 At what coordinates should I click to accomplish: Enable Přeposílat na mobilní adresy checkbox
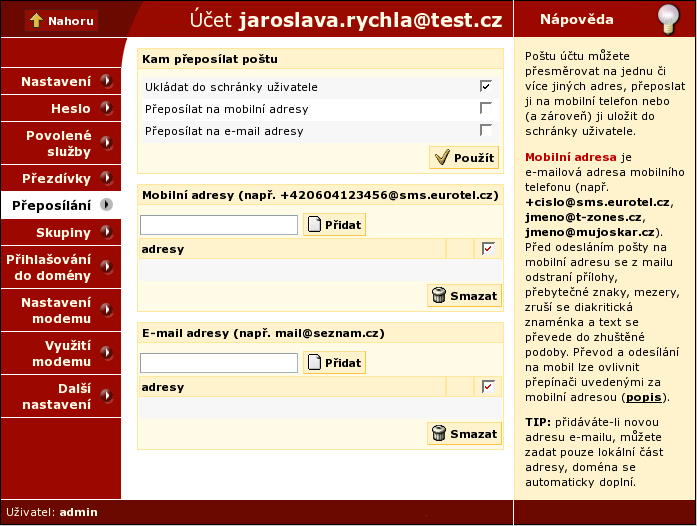pos(486,108)
